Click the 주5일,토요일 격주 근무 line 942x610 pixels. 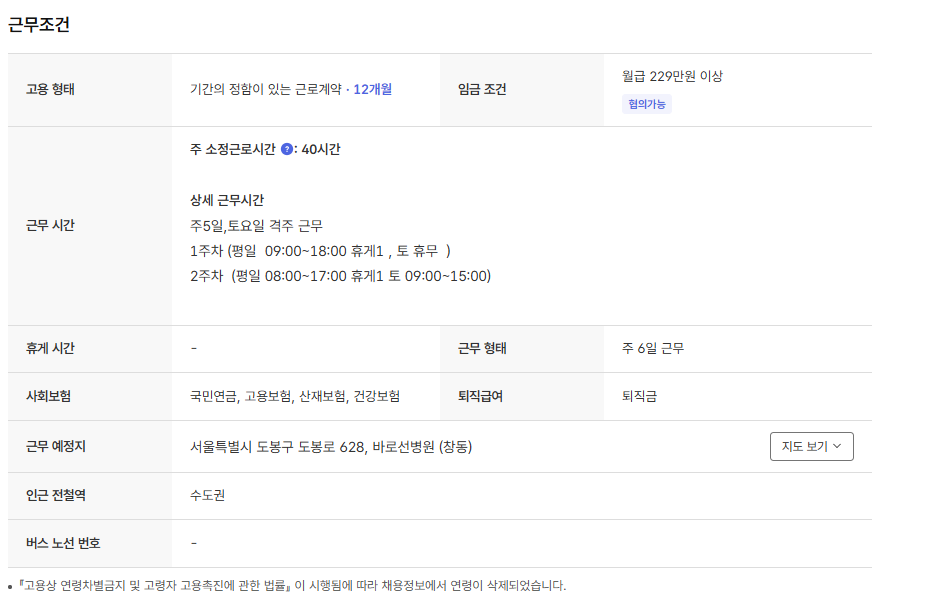point(256,225)
